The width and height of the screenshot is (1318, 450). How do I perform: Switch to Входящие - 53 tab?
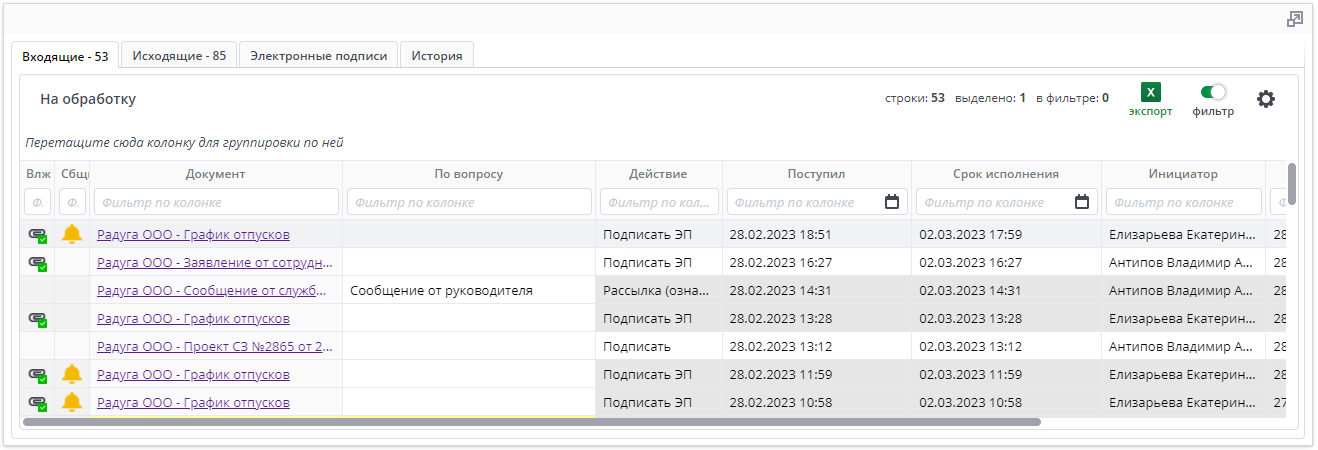tap(65, 56)
